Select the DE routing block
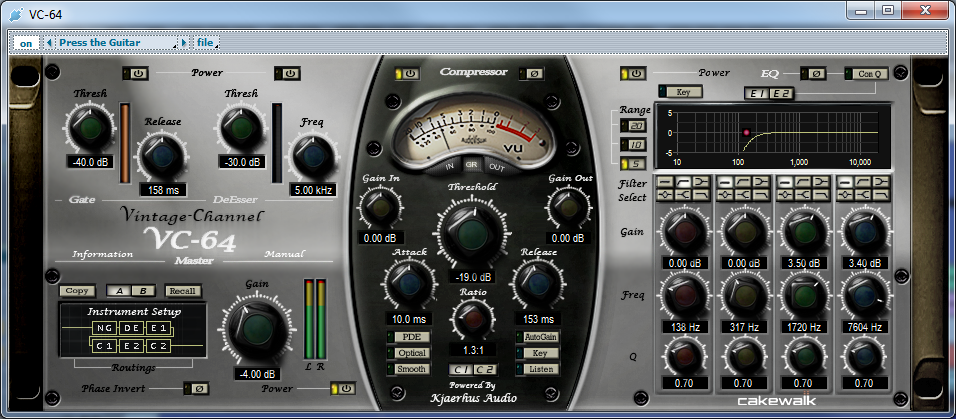Screen dimensions: 956x419 coord(130,329)
